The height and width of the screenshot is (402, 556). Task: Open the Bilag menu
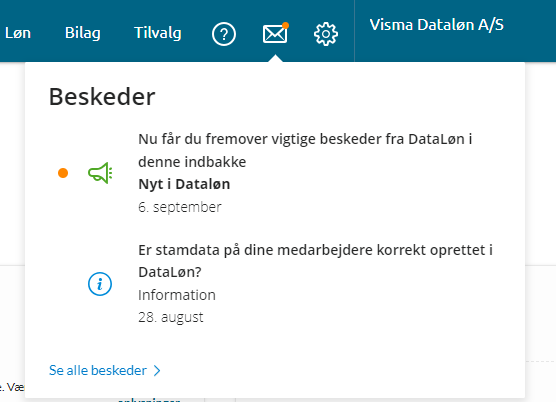pyautogui.click(x=83, y=33)
